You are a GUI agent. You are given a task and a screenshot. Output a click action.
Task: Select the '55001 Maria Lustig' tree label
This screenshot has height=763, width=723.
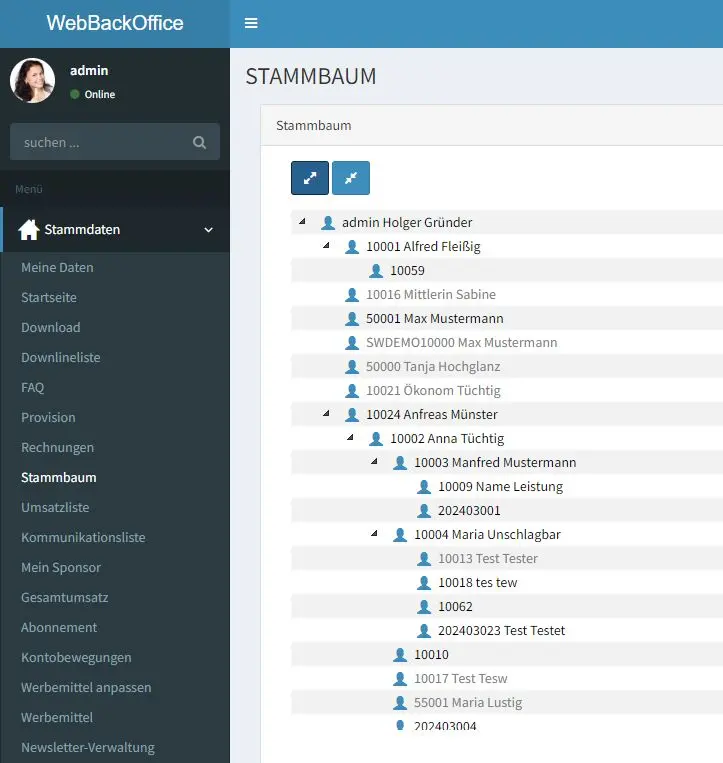(x=468, y=703)
